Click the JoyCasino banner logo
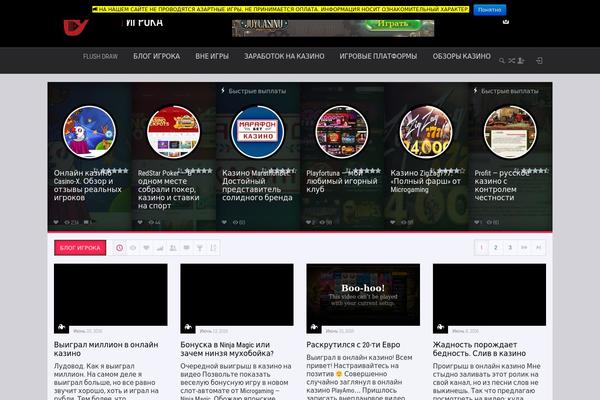This screenshot has width=600, height=400. [265, 24]
